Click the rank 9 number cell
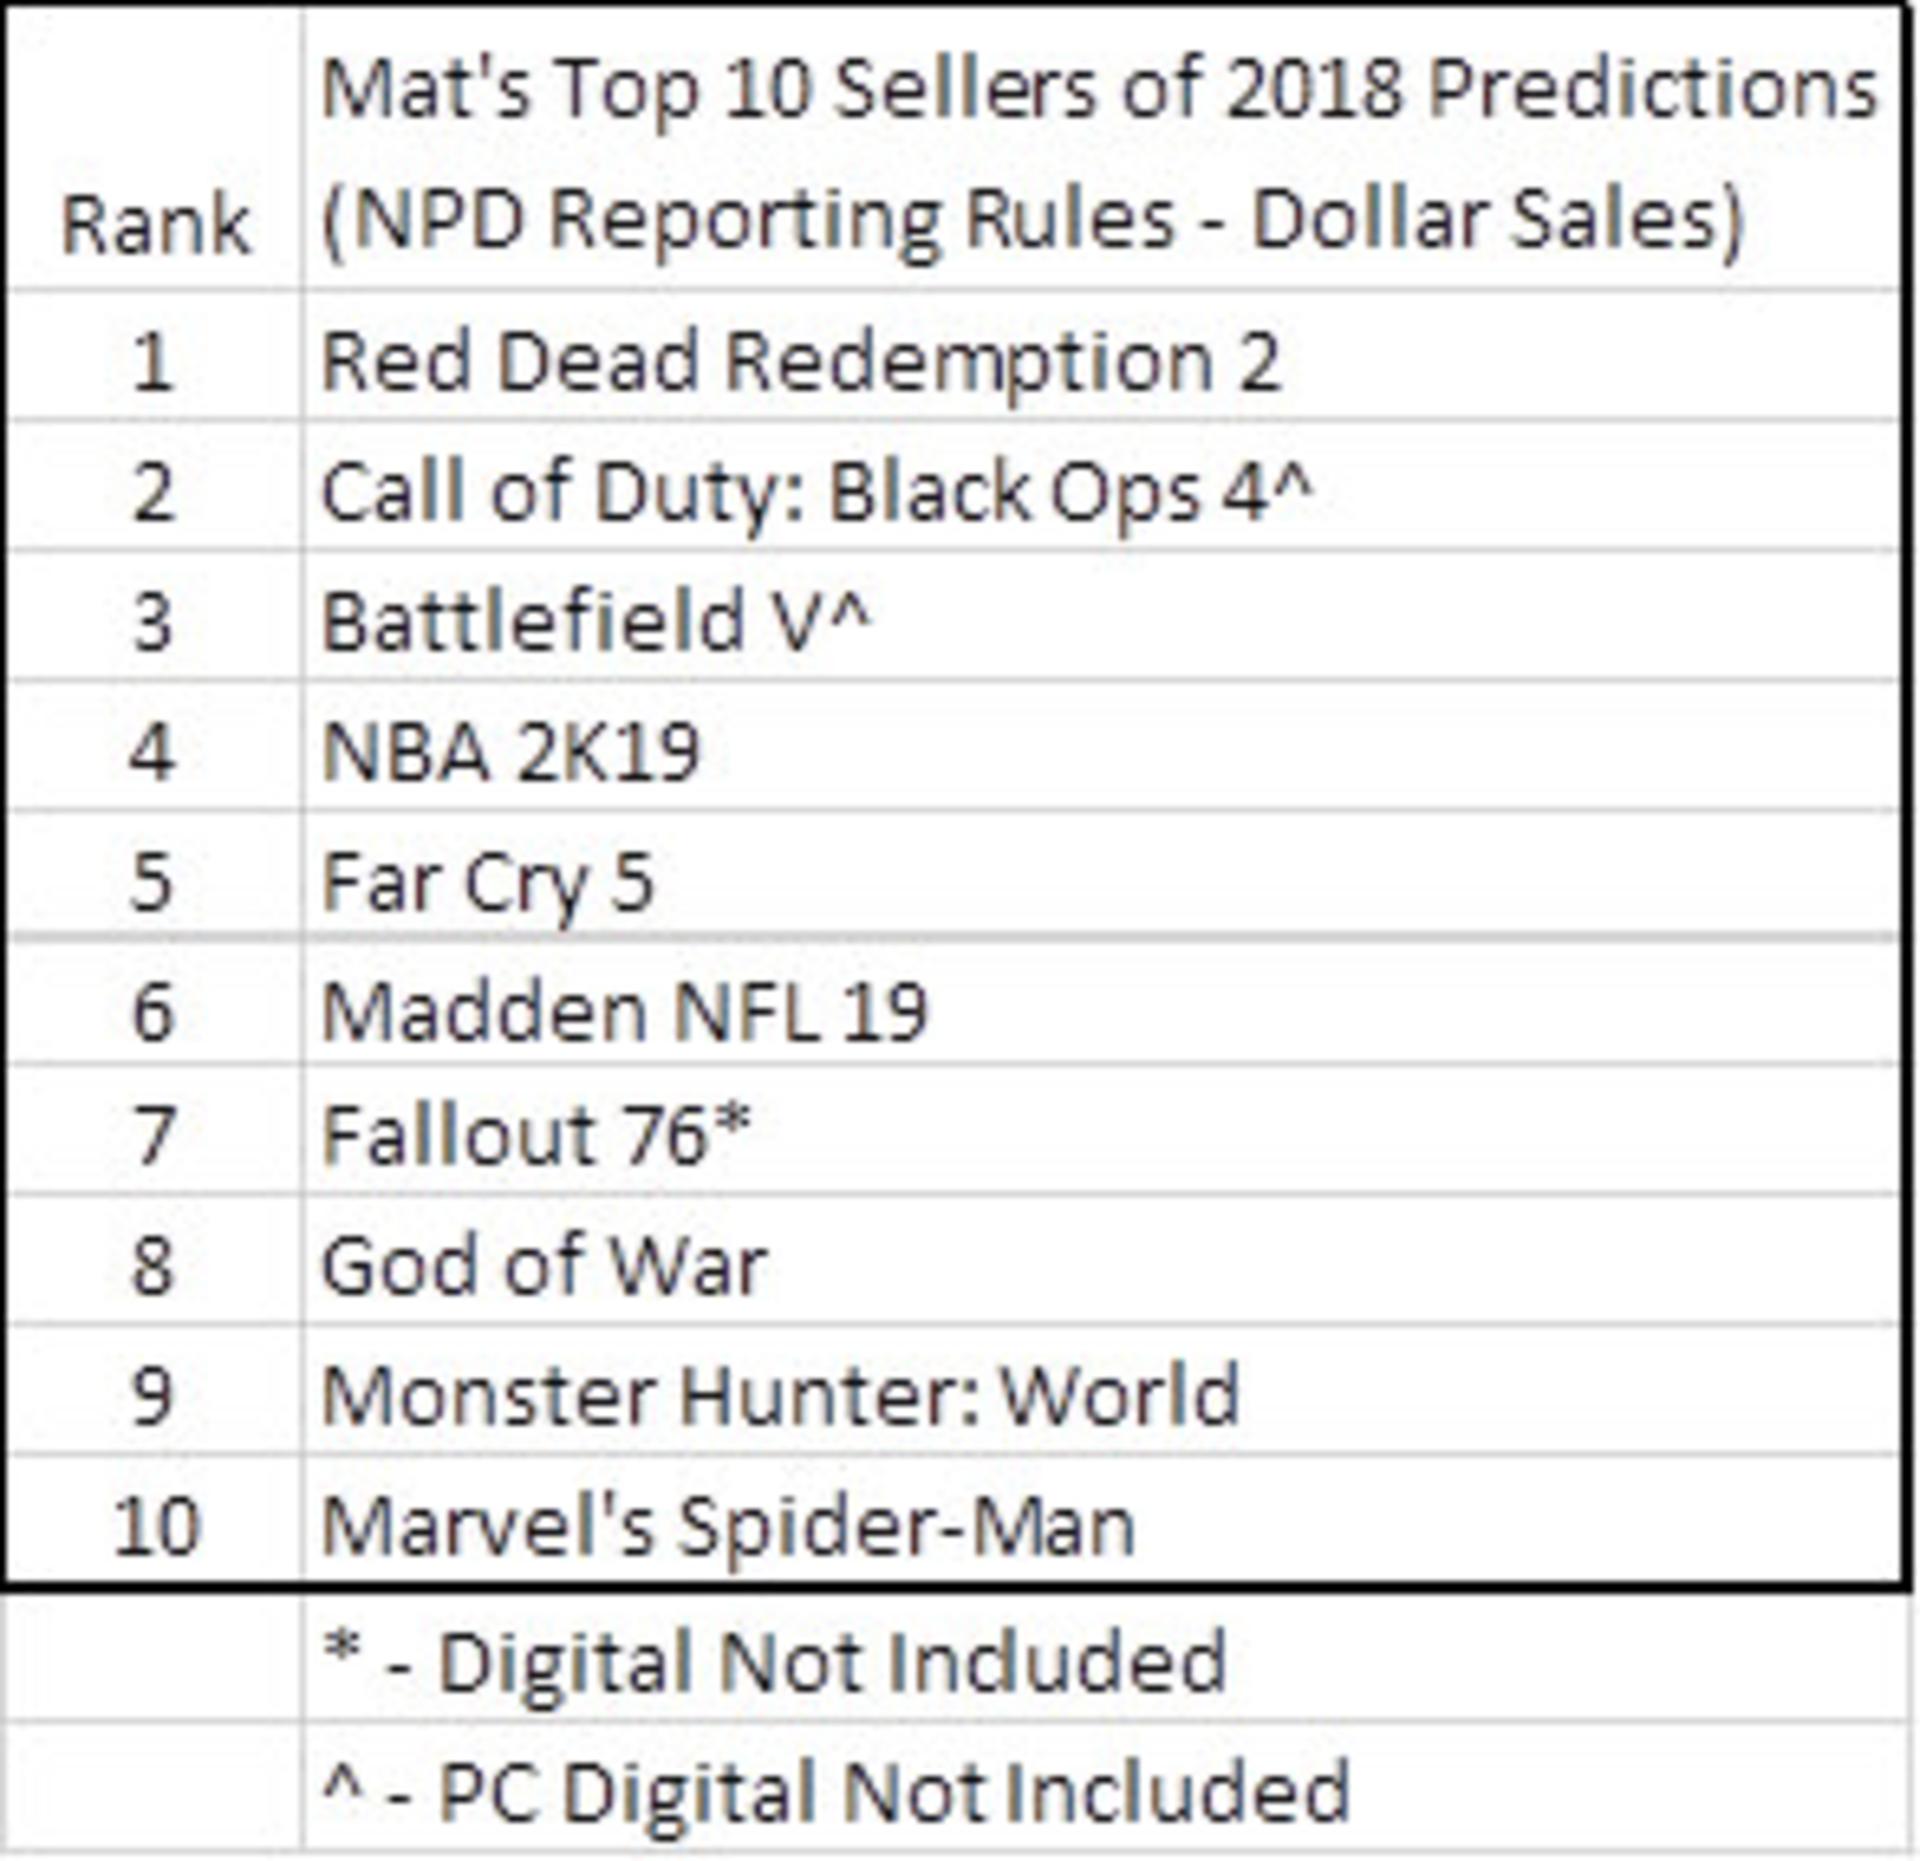The width and height of the screenshot is (1920, 1861). point(153,1388)
